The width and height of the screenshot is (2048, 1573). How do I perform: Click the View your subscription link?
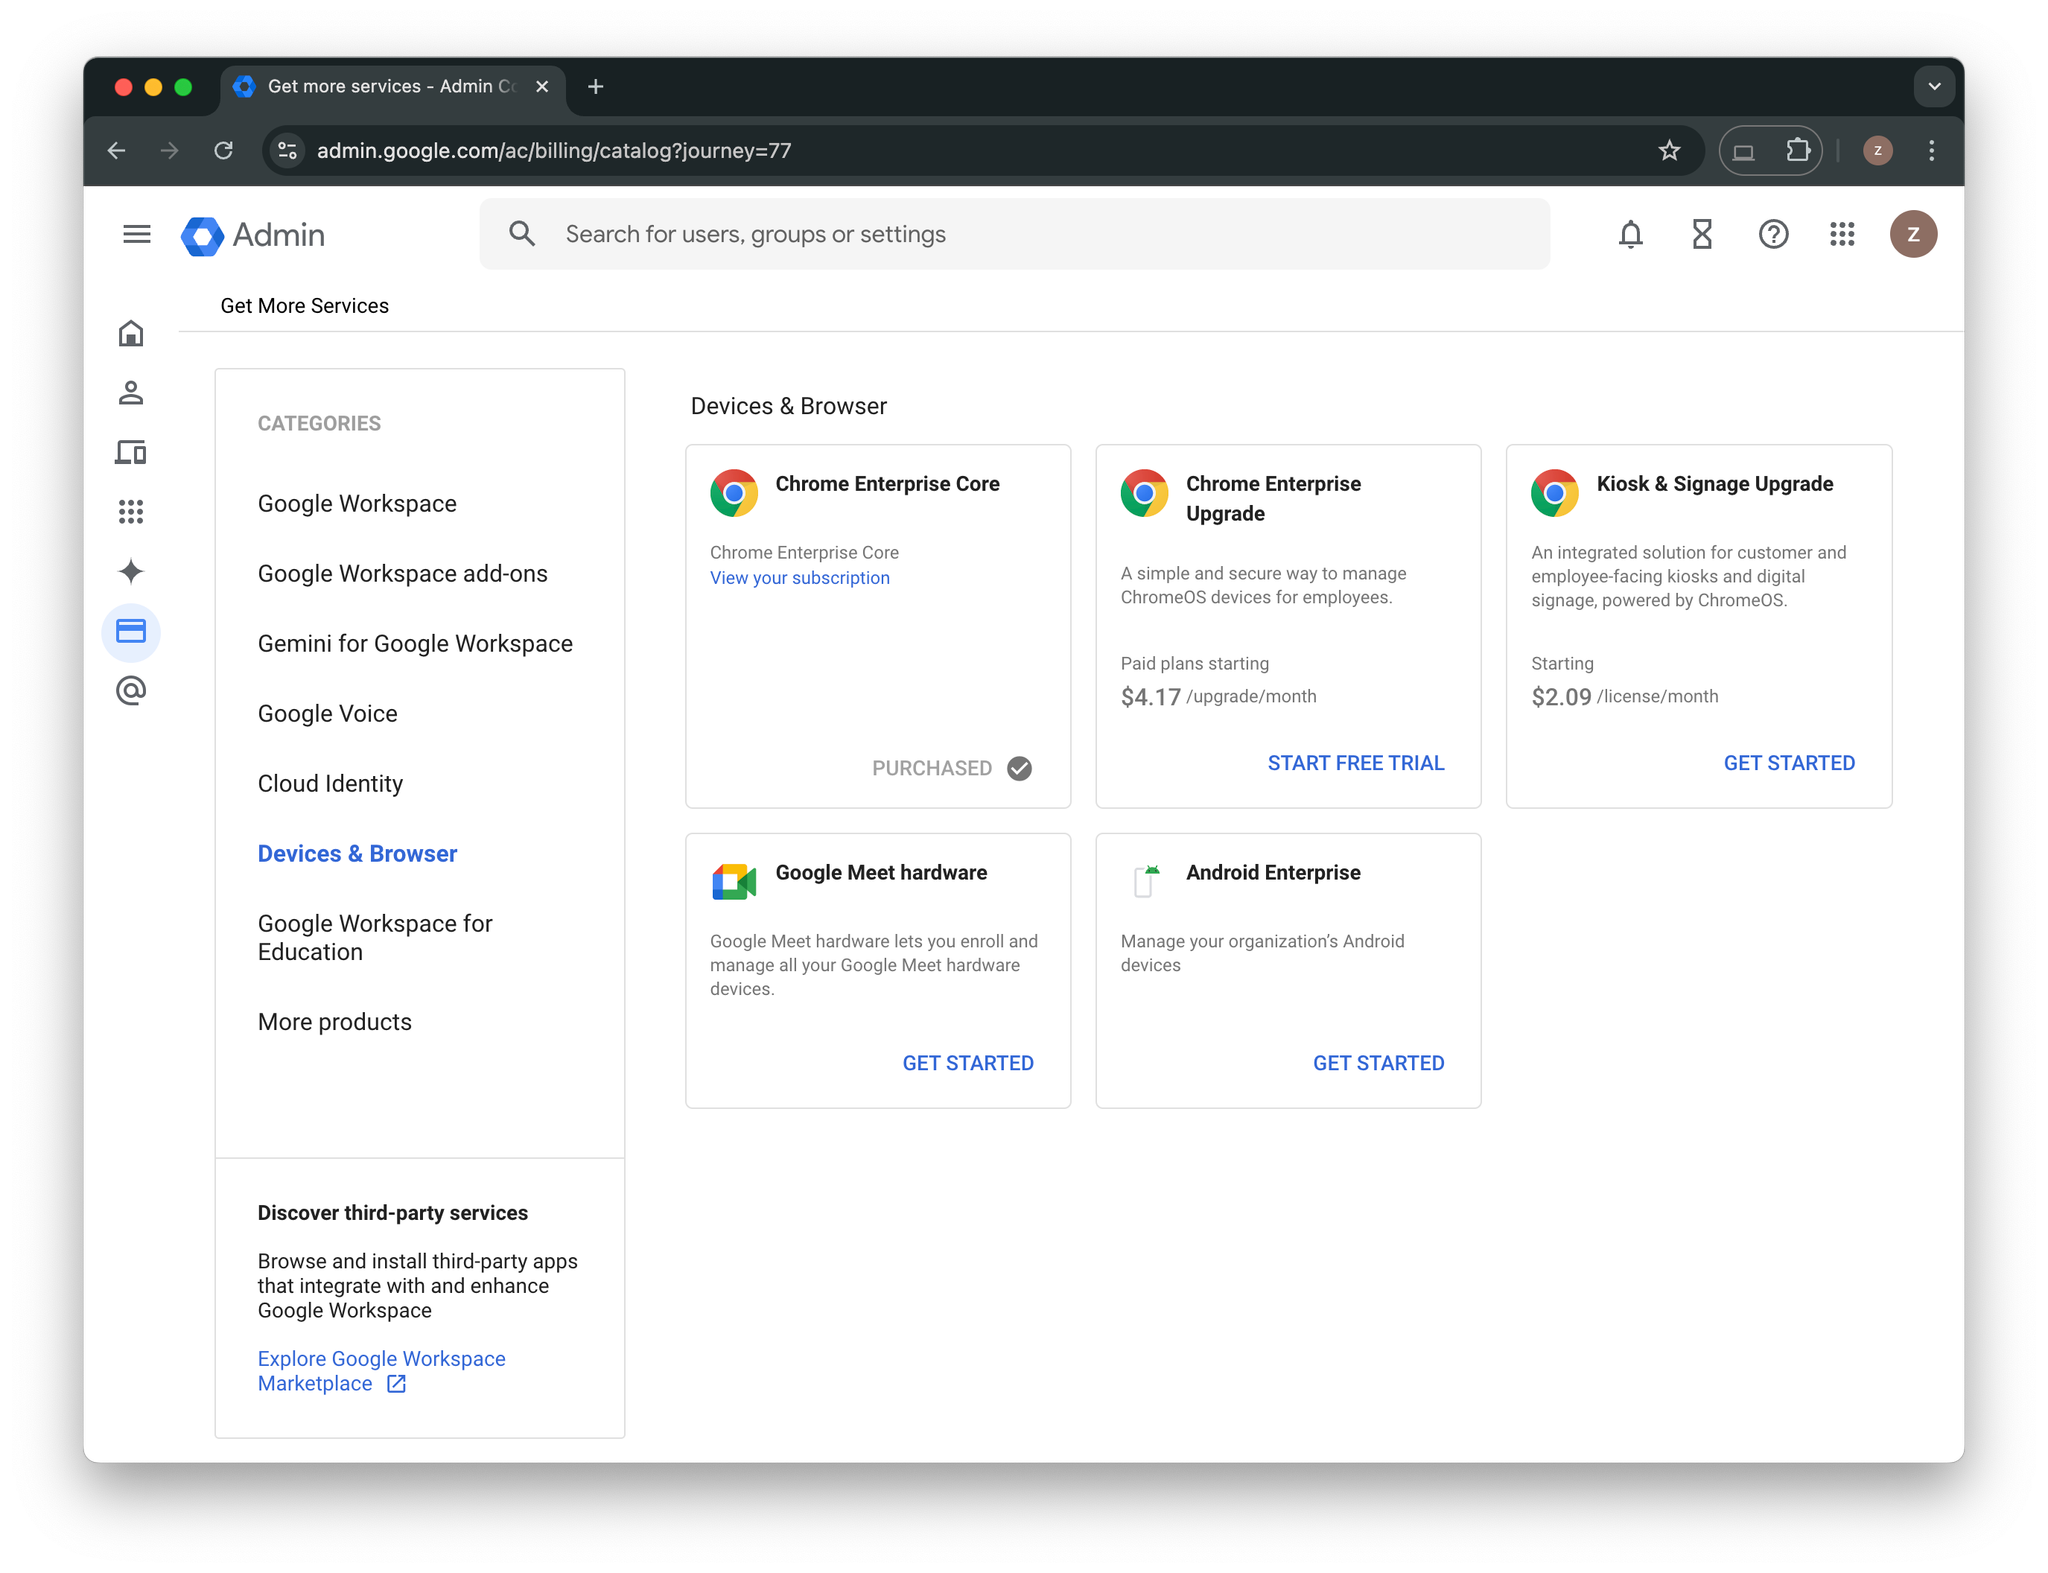(x=799, y=578)
